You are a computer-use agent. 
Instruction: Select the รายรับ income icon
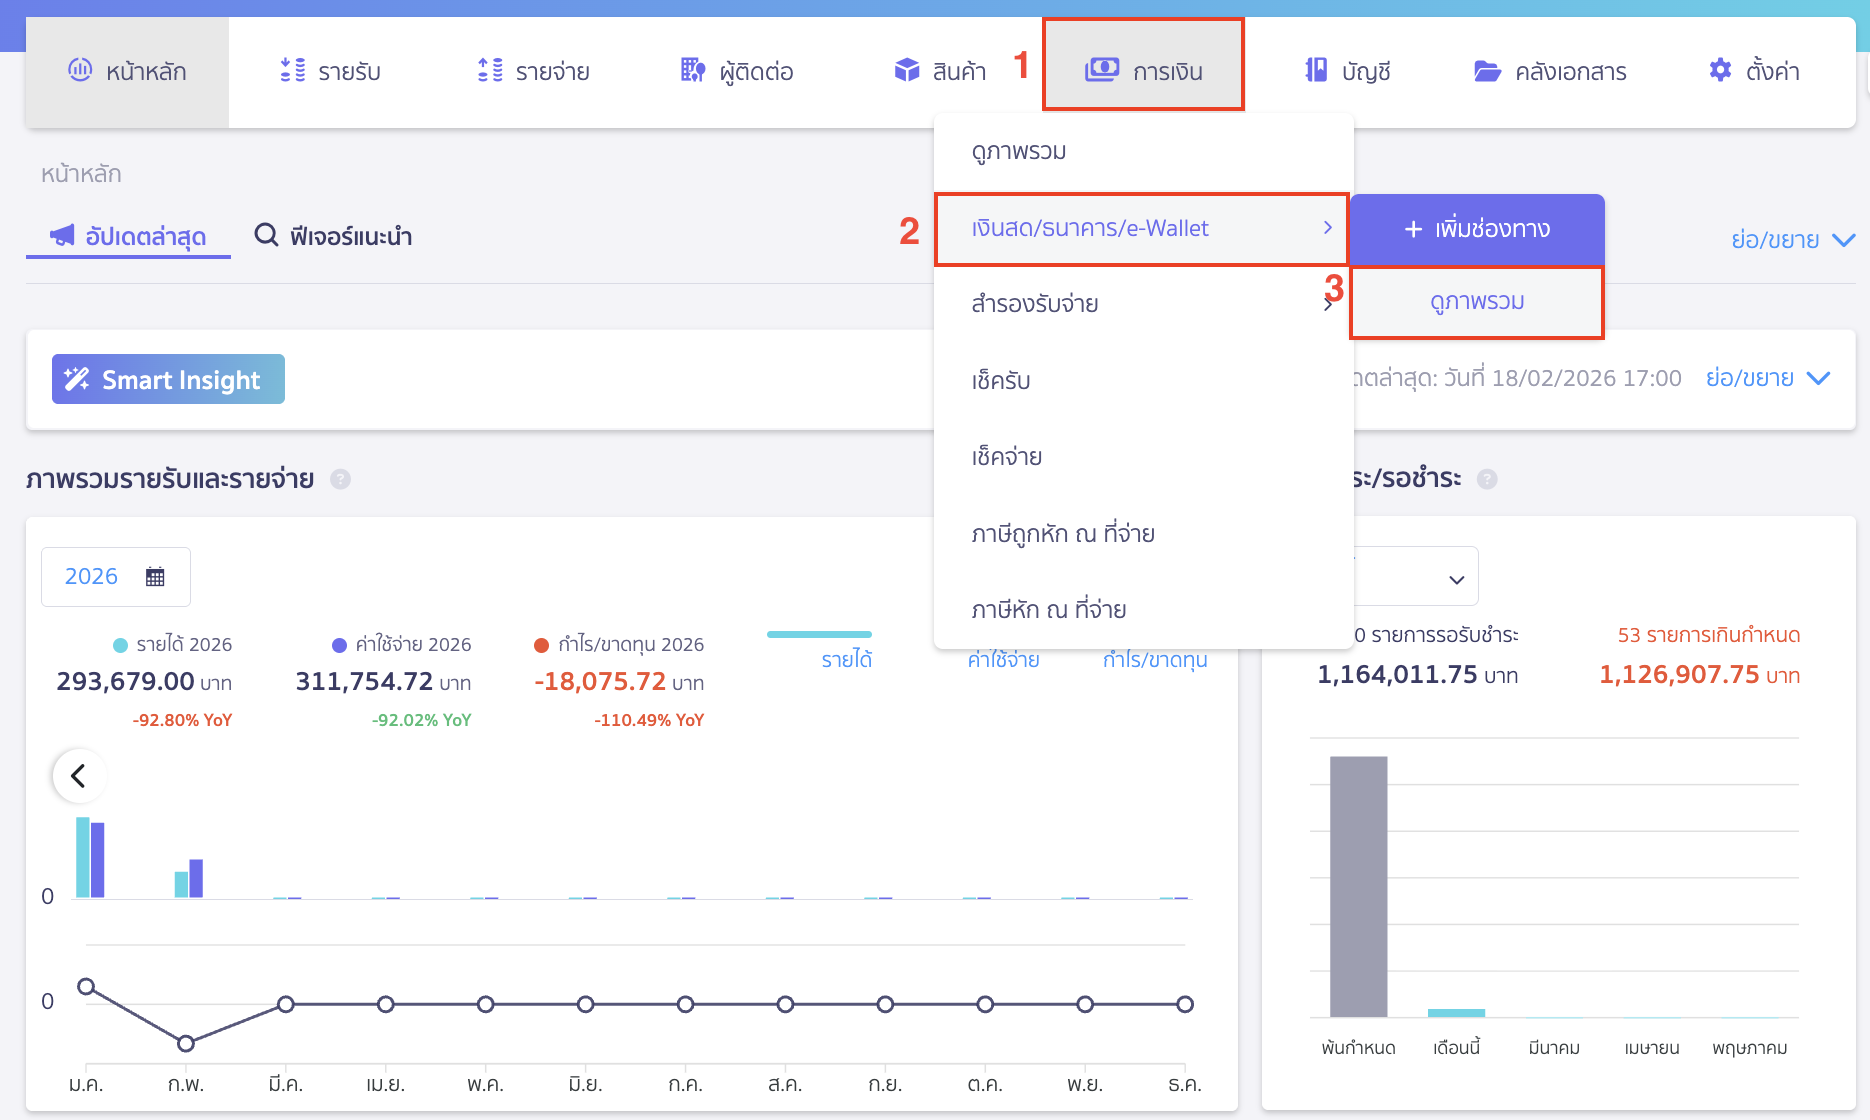tap(291, 70)
